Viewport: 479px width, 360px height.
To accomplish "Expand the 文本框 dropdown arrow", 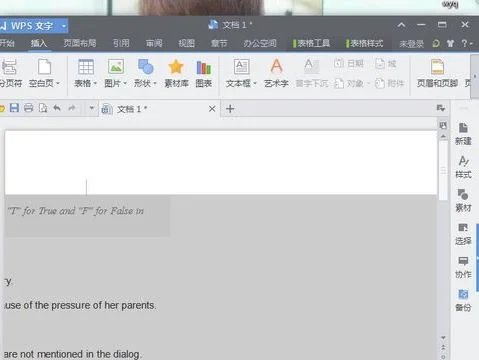I will click(x=255, y=83).
